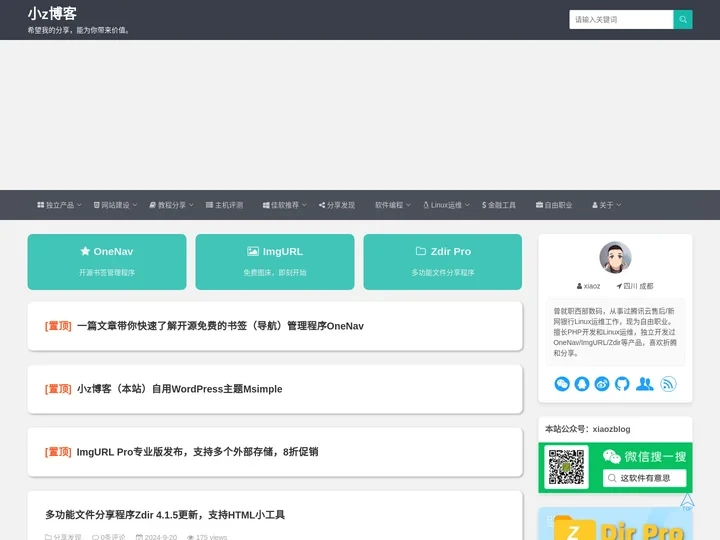The image size is (720, 540).
Task: Open the RSS feed icon
Action: click(668, 384)
